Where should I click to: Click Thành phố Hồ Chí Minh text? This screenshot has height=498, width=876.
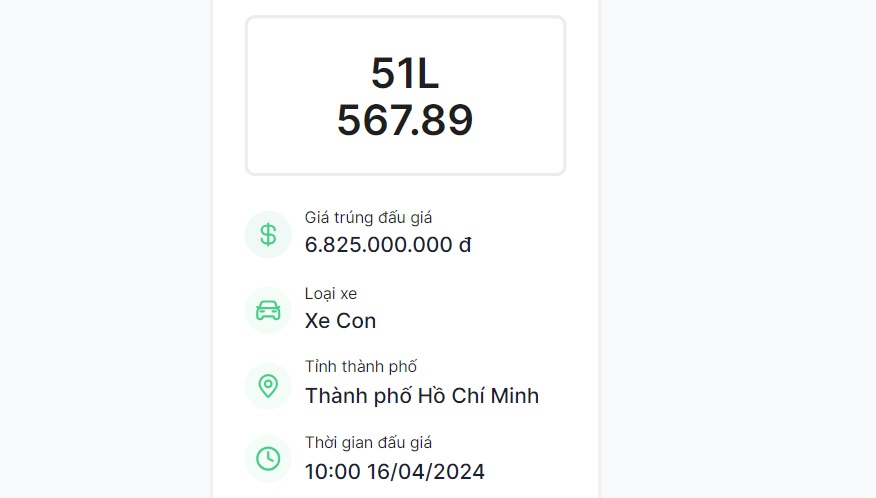click(x=422, y=396)
